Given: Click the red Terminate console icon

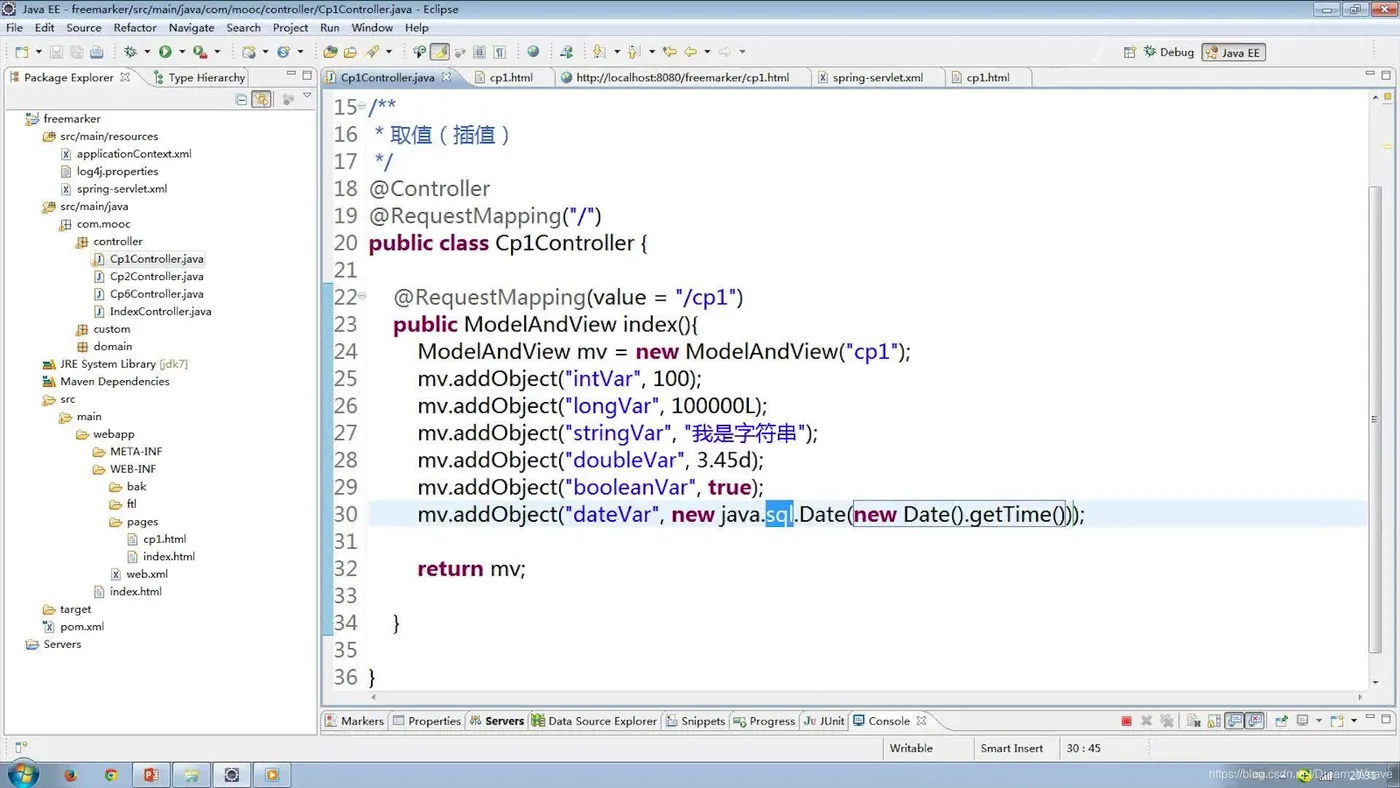Looking at the screenshot, I should pyautogui.click(x=1127, y=720).
